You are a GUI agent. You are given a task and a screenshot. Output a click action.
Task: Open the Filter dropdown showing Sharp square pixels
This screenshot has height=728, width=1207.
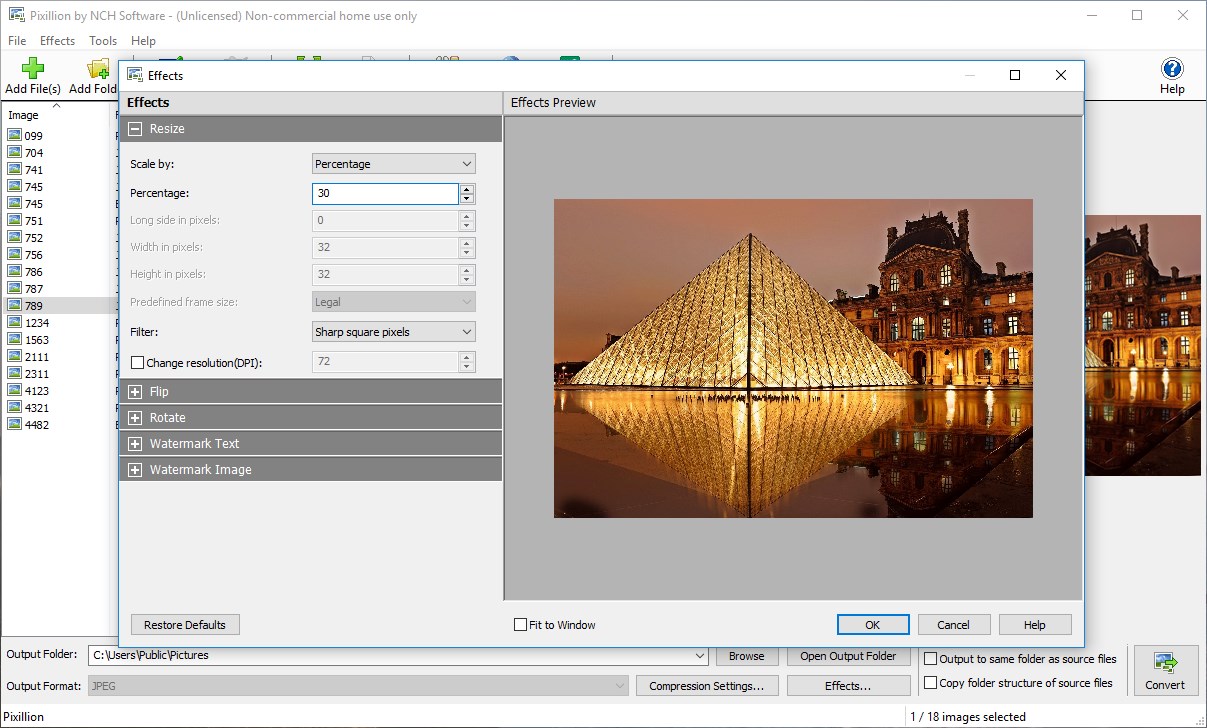coord(393,331)
